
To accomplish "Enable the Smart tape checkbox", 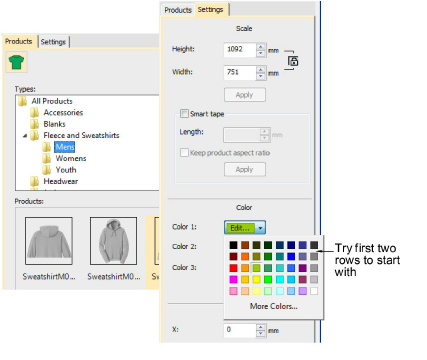I will [184, 114].
